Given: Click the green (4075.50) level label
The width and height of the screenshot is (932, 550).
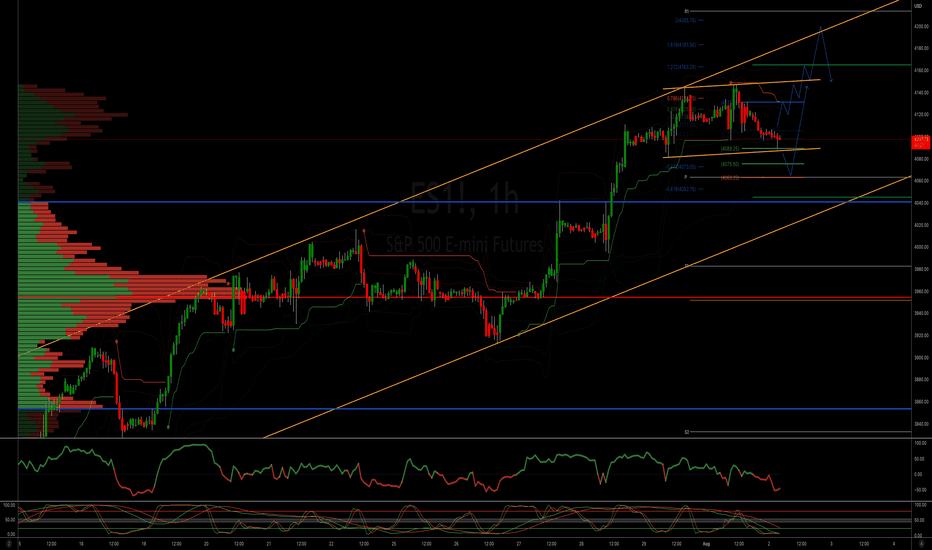Looking at the screenshot, I should tap(730, 164).
